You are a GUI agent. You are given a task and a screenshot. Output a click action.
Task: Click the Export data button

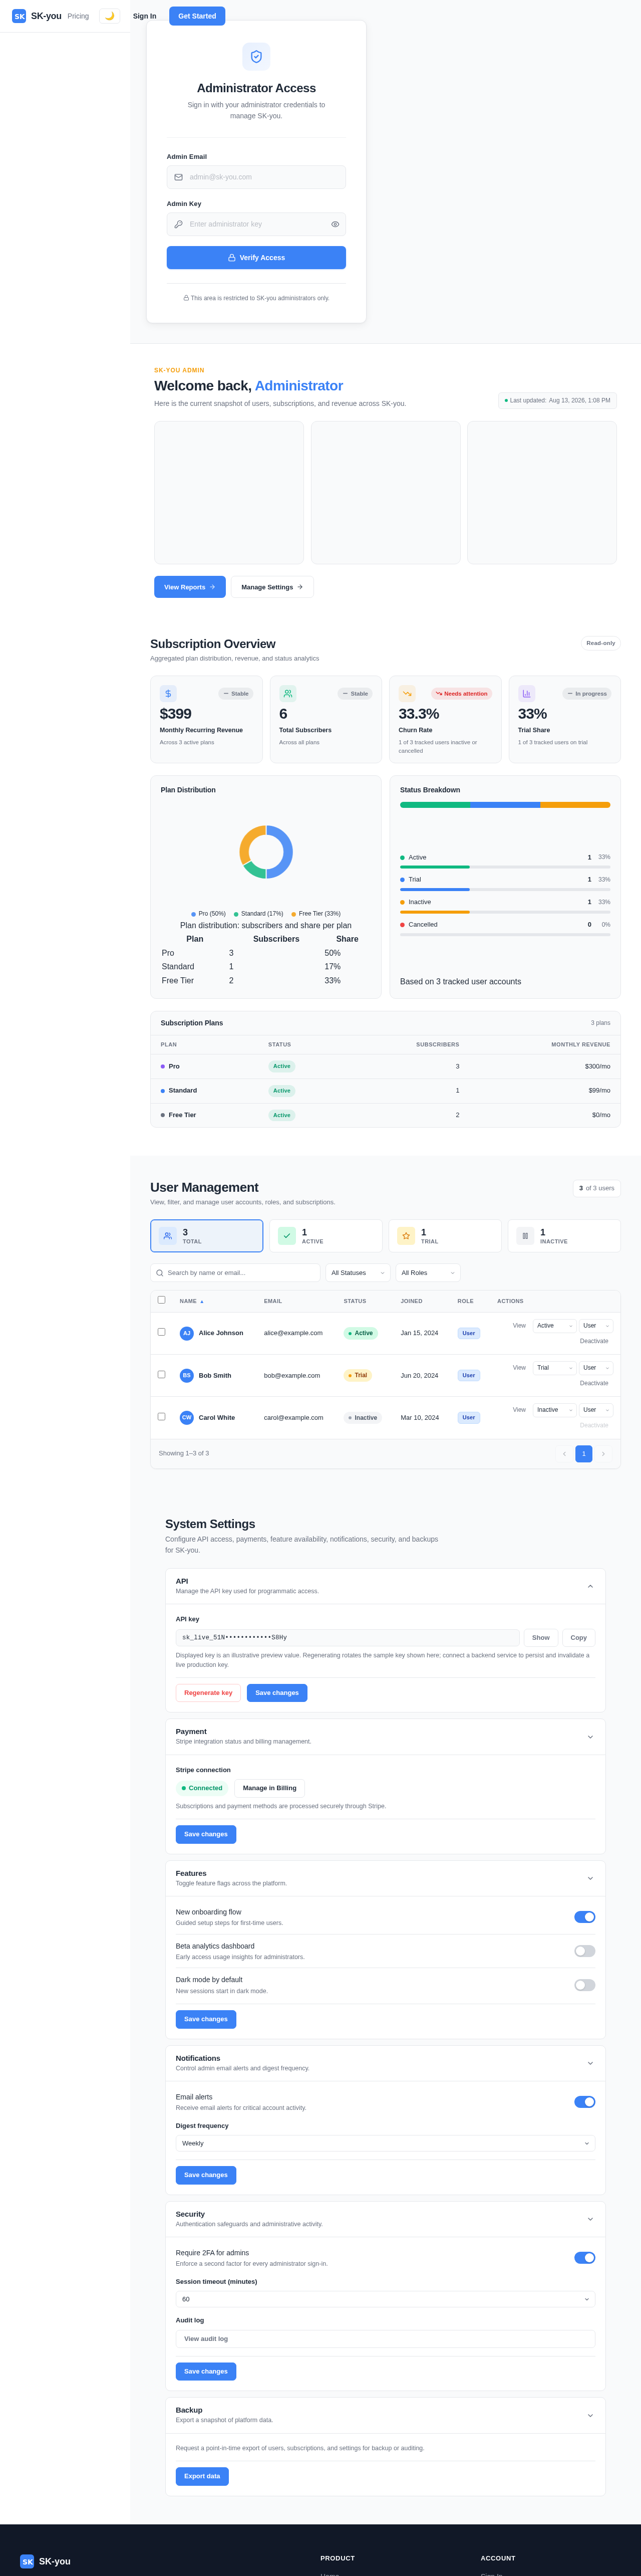point(202,2476)
